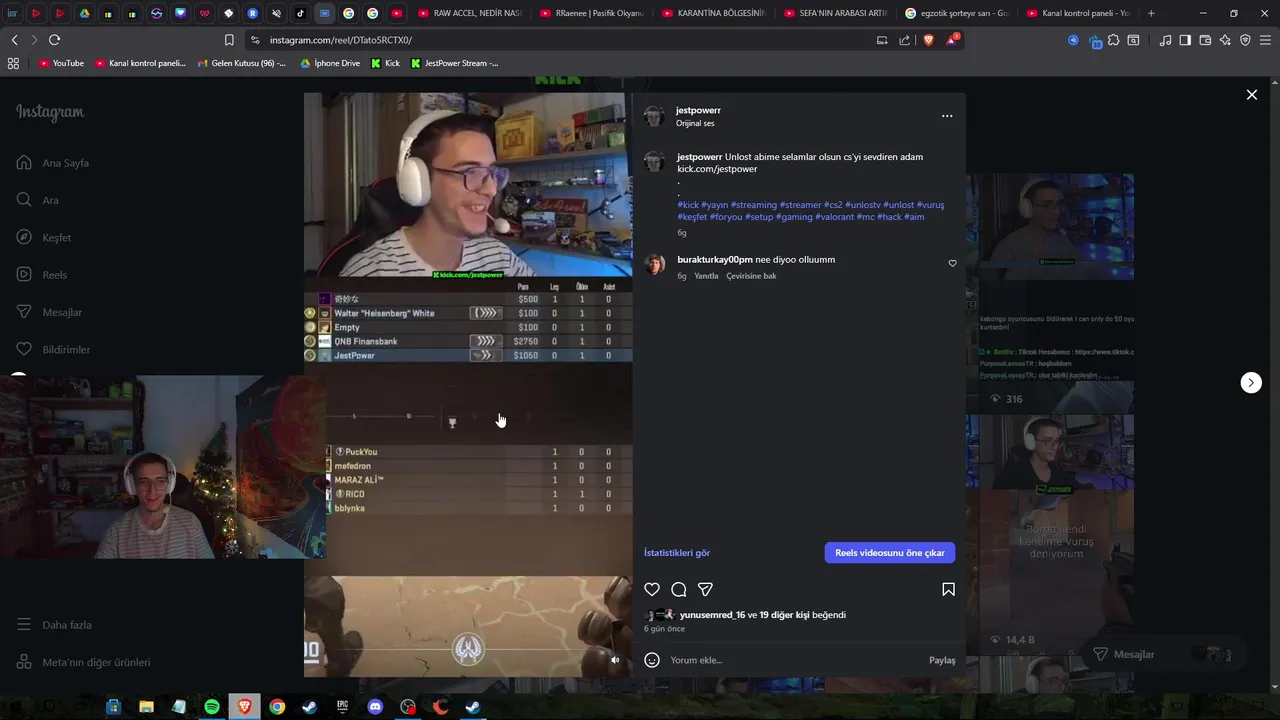This screenshot has height=720, width=1280.
Task: Click Reels videosunu öne çıkar button
Action: coord(890,553)
